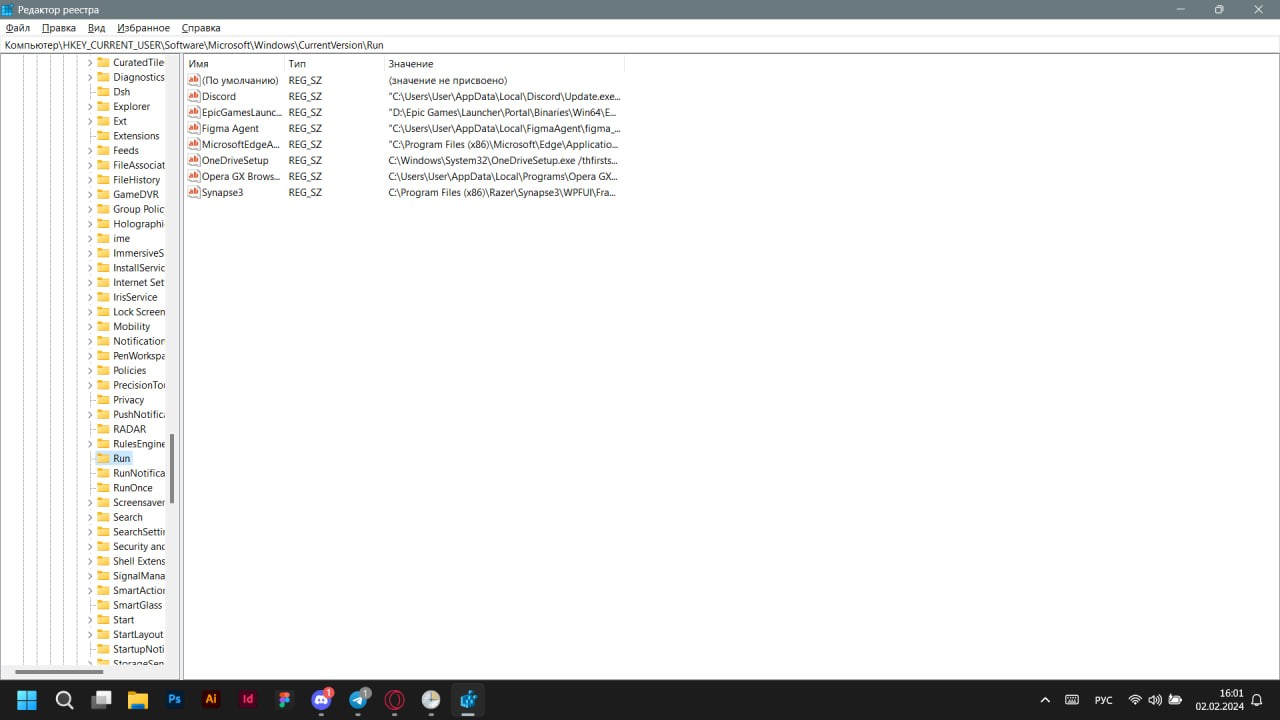This screenshot has width=1280, height=720.
Task: Click the MicrosoftEdge value string icon
Action: (194, 144)
